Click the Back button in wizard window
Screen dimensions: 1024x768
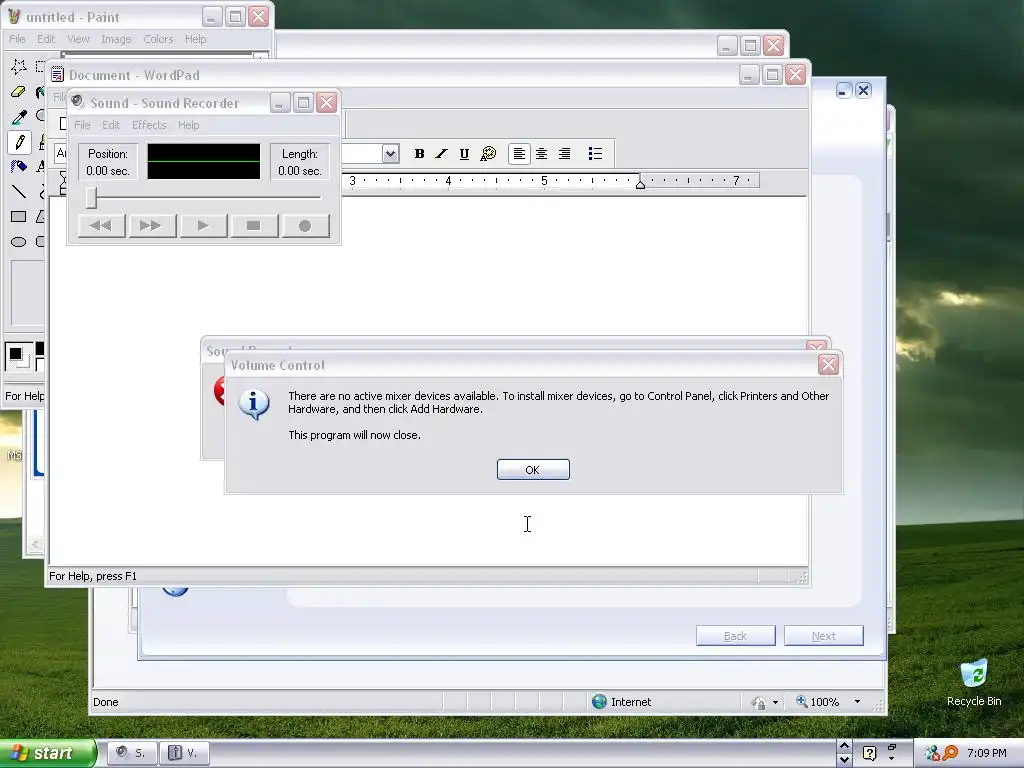[x=735, y=635]
